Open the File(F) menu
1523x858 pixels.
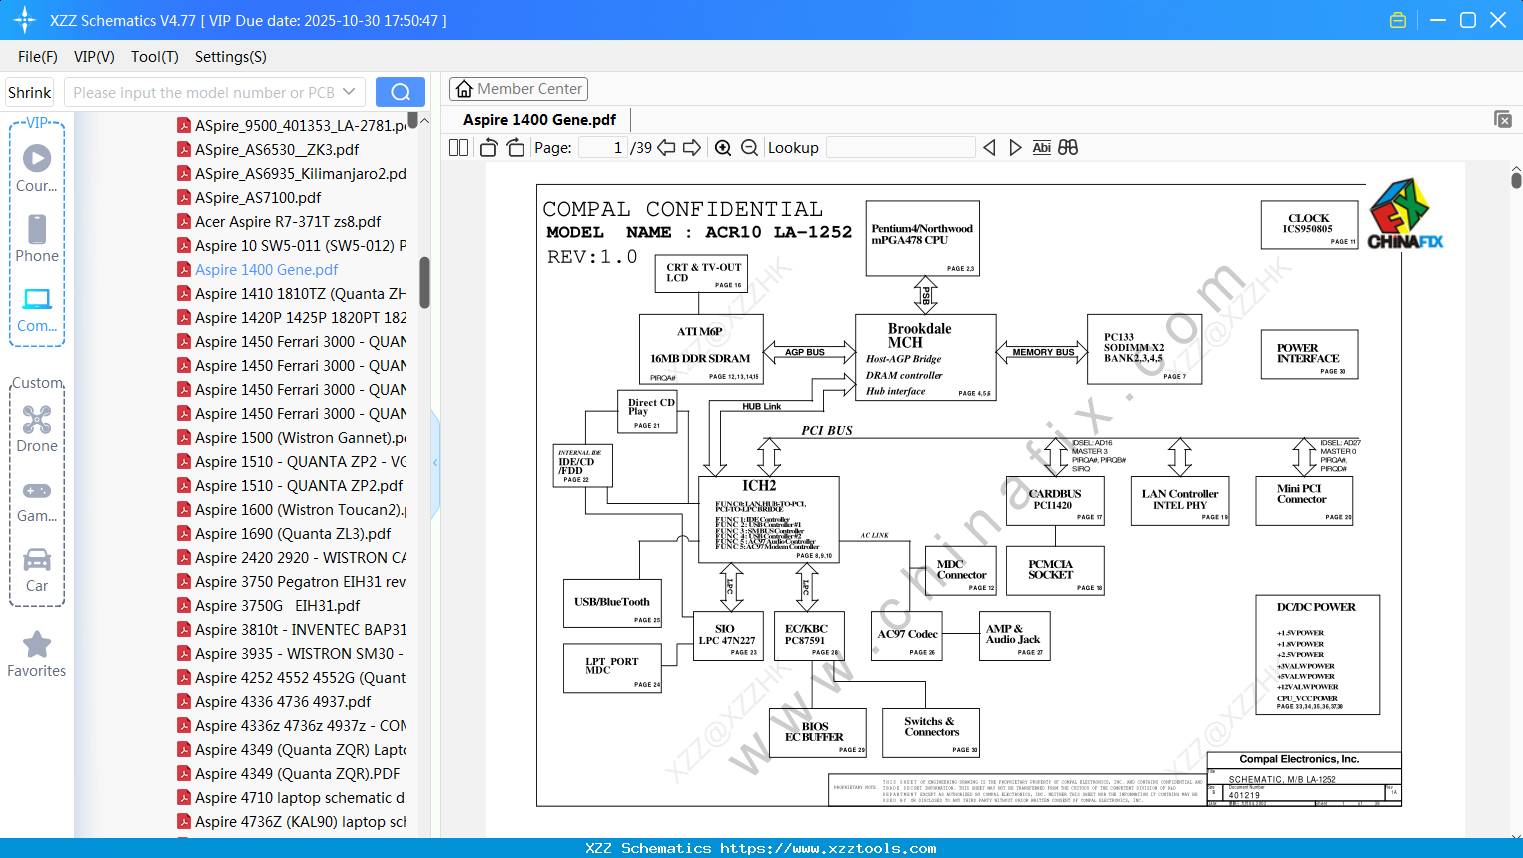click(38, 57)
